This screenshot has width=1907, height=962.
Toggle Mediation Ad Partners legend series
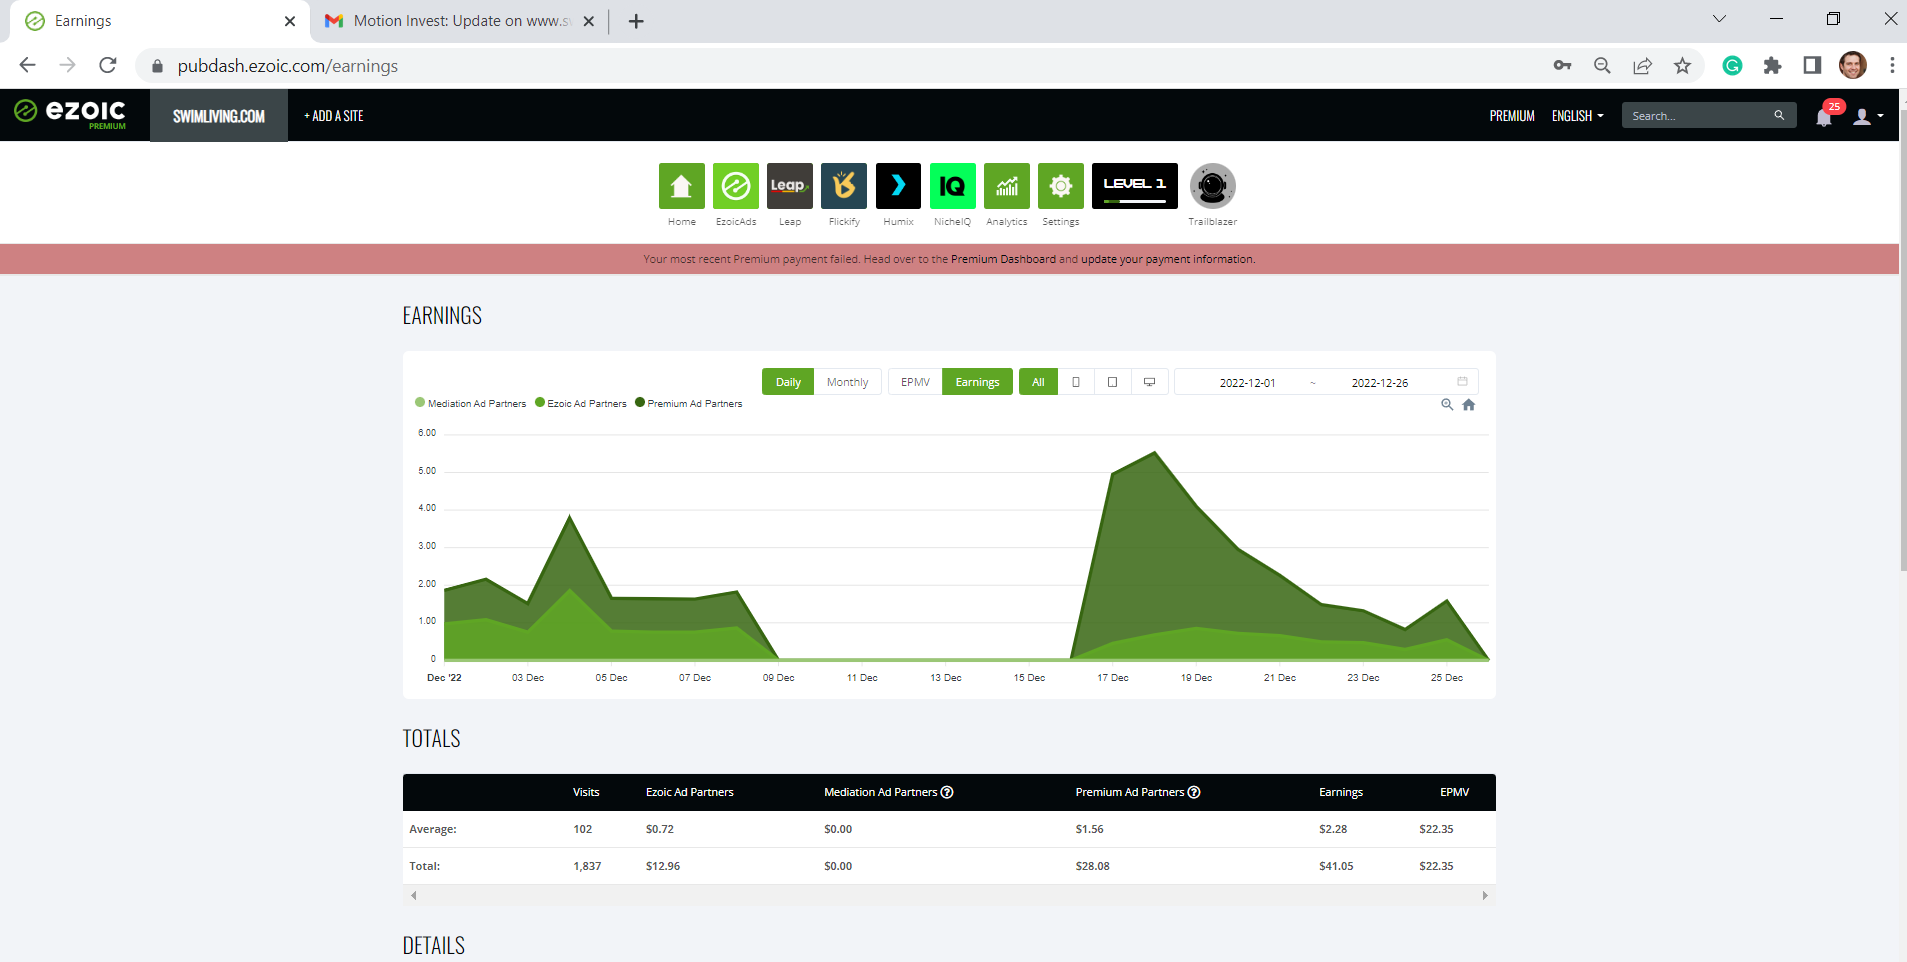point(470,403)
